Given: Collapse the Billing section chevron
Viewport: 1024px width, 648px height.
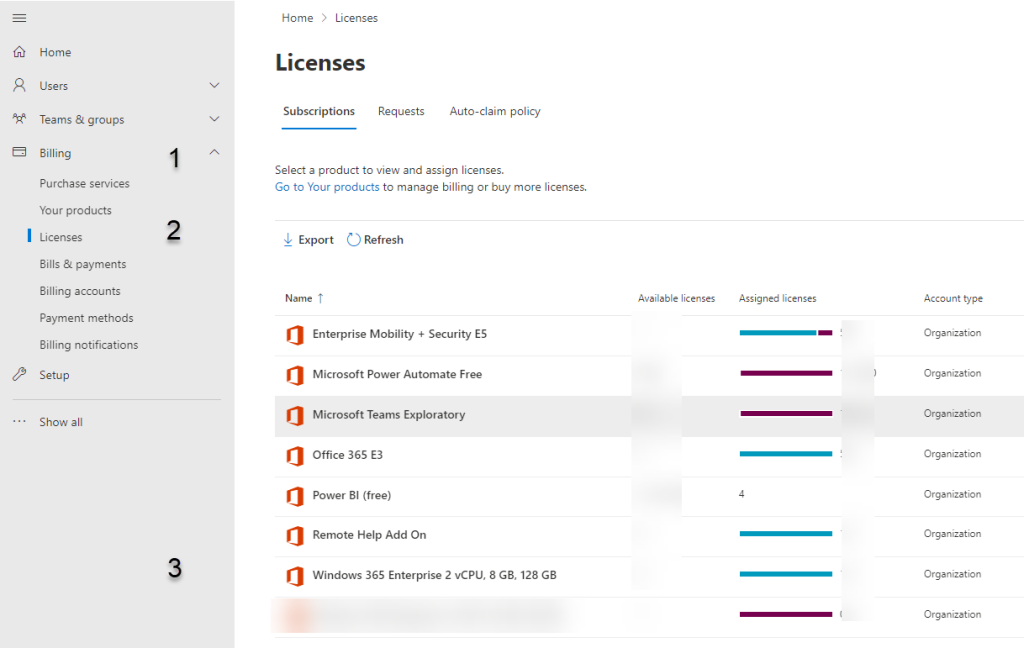Looking at the screenshot, I should pyautogui.click(x=214, y=153).
